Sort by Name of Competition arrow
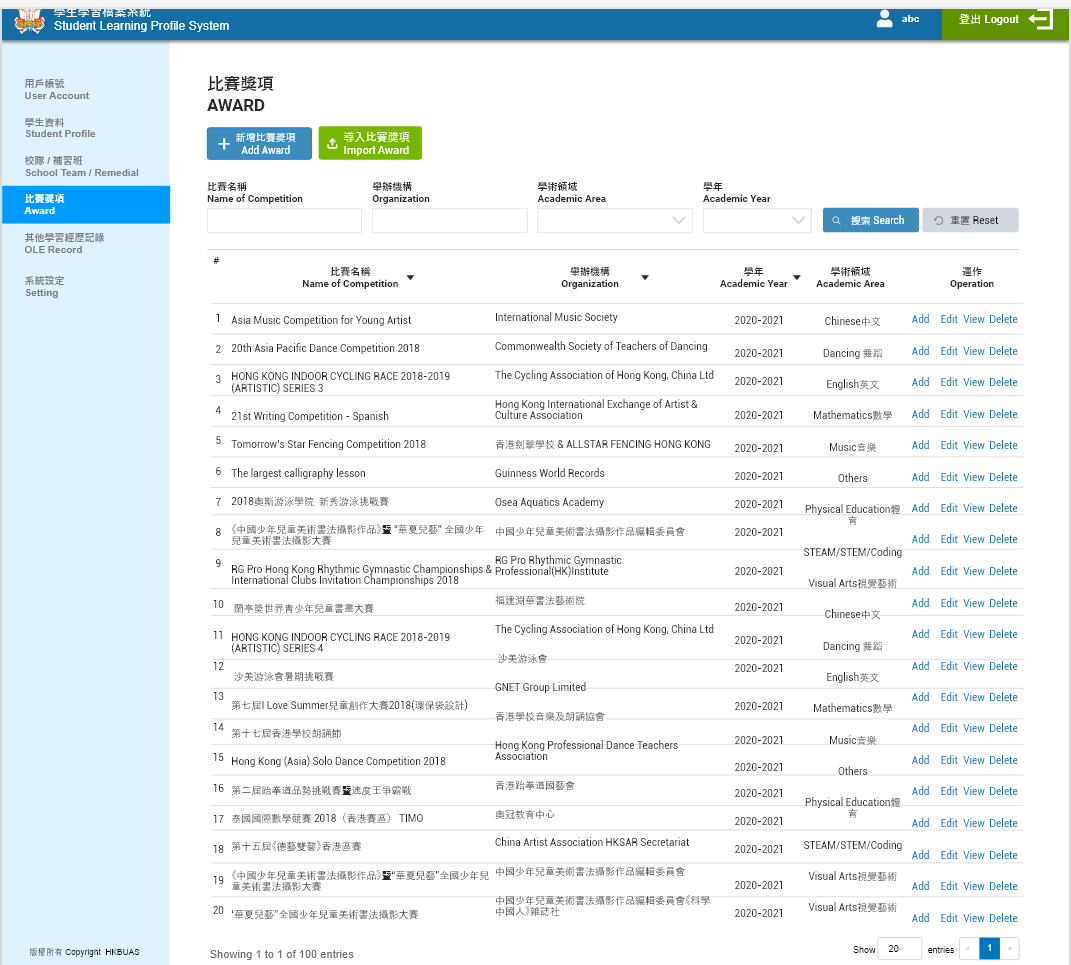The height and width of the screenshot is (965, 1071). tap(410, 278)
